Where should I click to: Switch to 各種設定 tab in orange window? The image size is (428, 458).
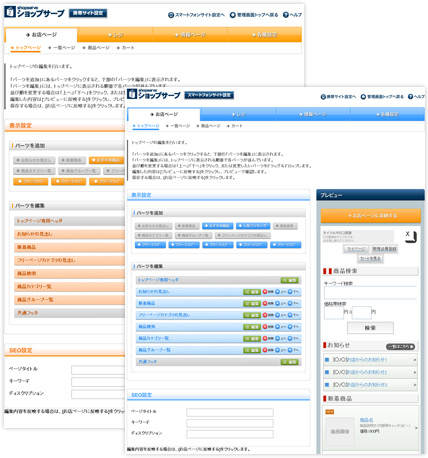265,35
